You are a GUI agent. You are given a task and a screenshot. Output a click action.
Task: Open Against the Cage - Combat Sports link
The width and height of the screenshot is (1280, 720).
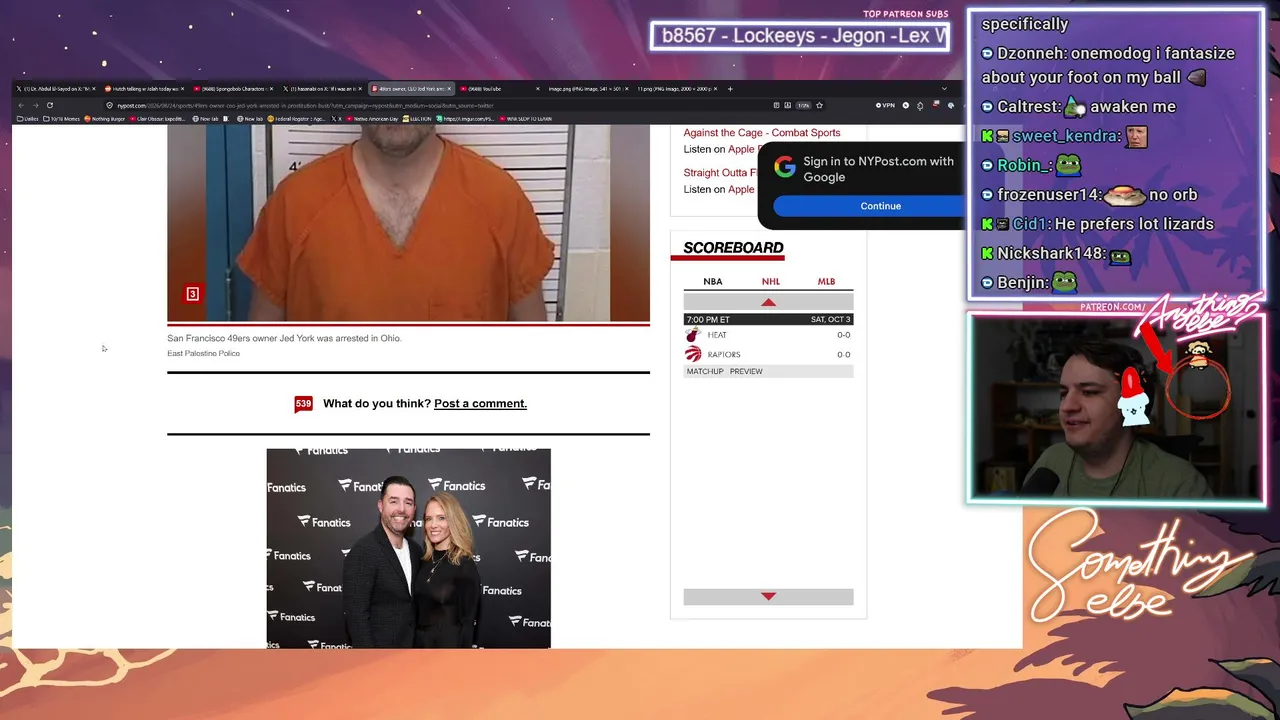pyautogui.click(x=762, y=133)
